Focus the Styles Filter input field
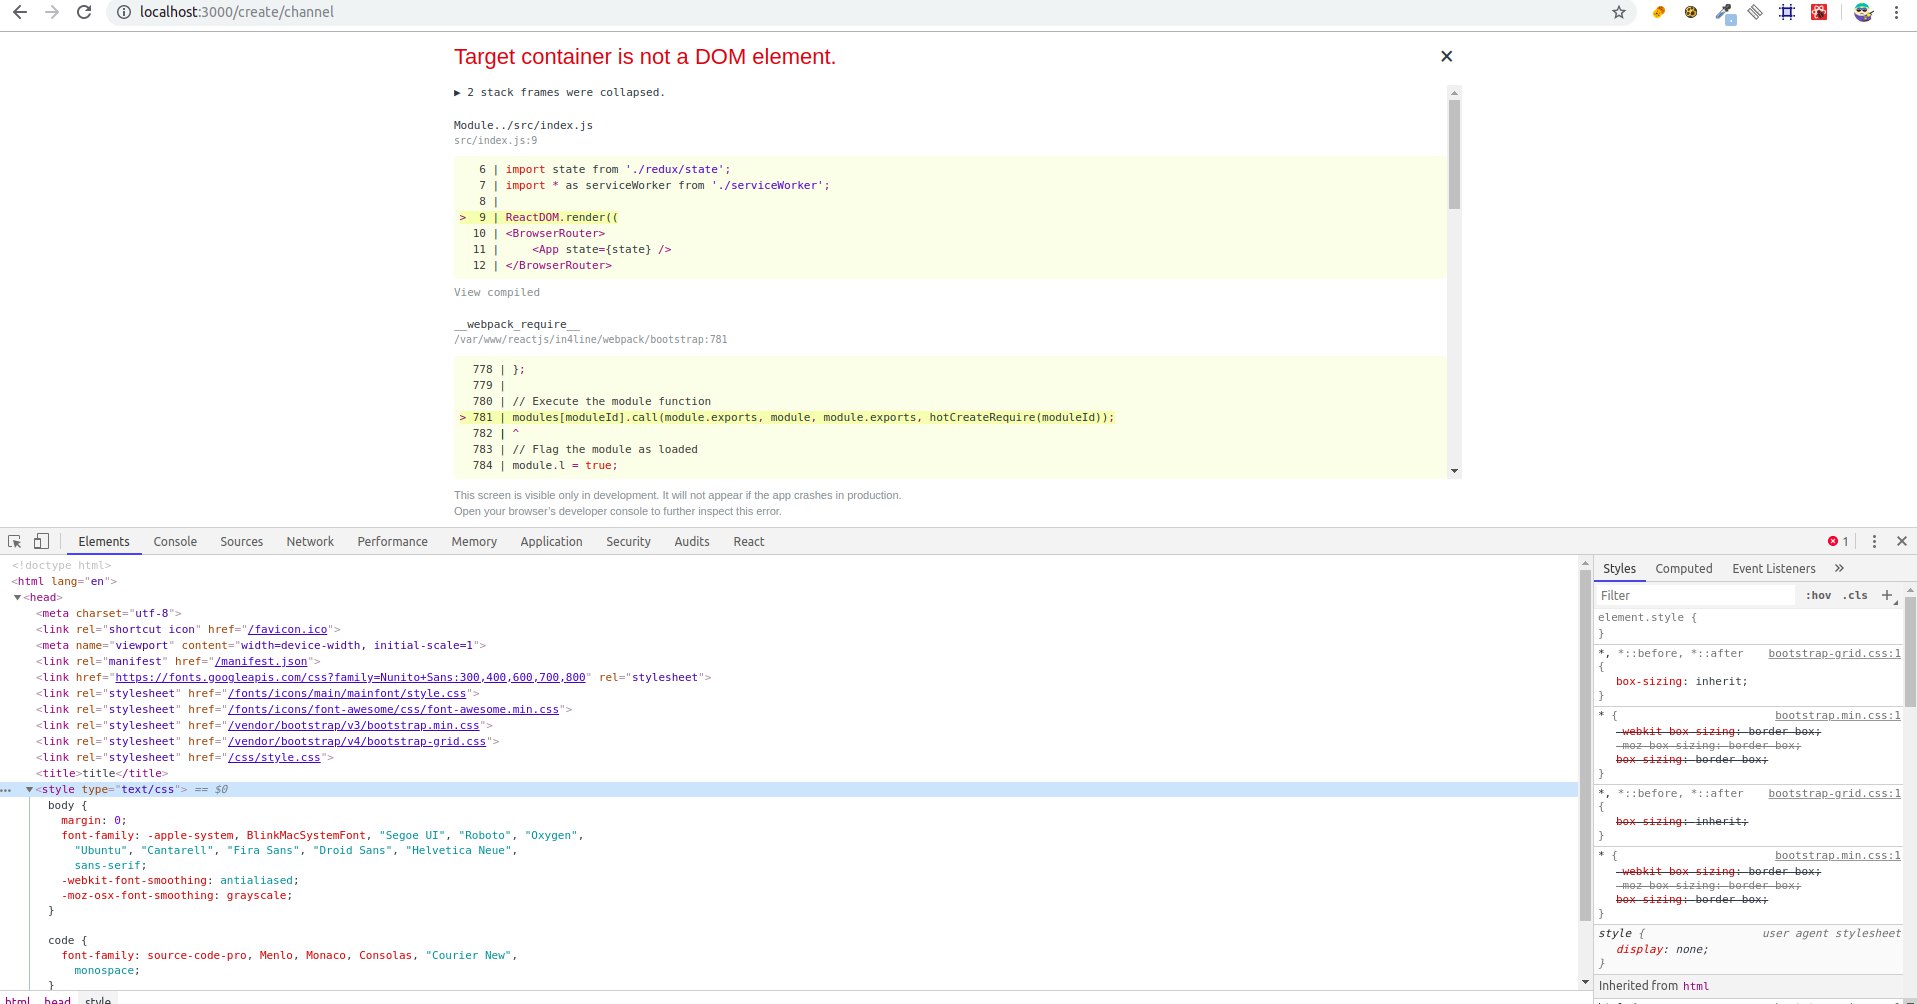This screenshot has width=1917, height=1004. click(1694, 595)
